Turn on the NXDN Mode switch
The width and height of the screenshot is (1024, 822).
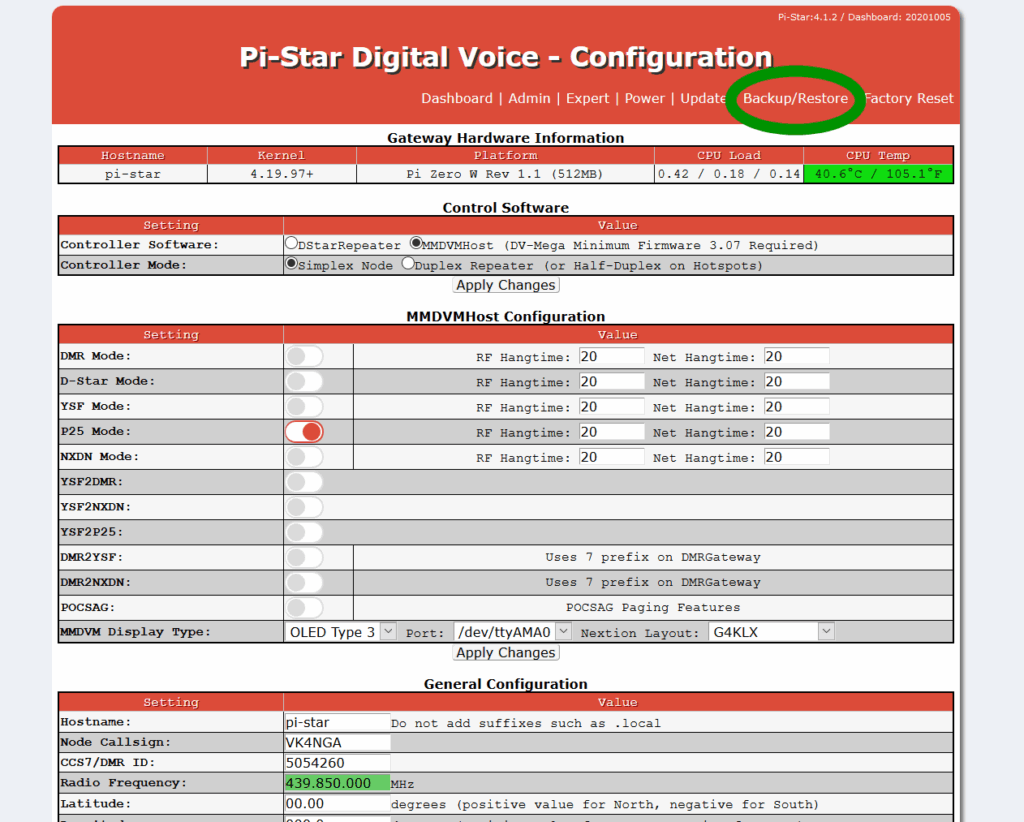click(x=304, y=457)
